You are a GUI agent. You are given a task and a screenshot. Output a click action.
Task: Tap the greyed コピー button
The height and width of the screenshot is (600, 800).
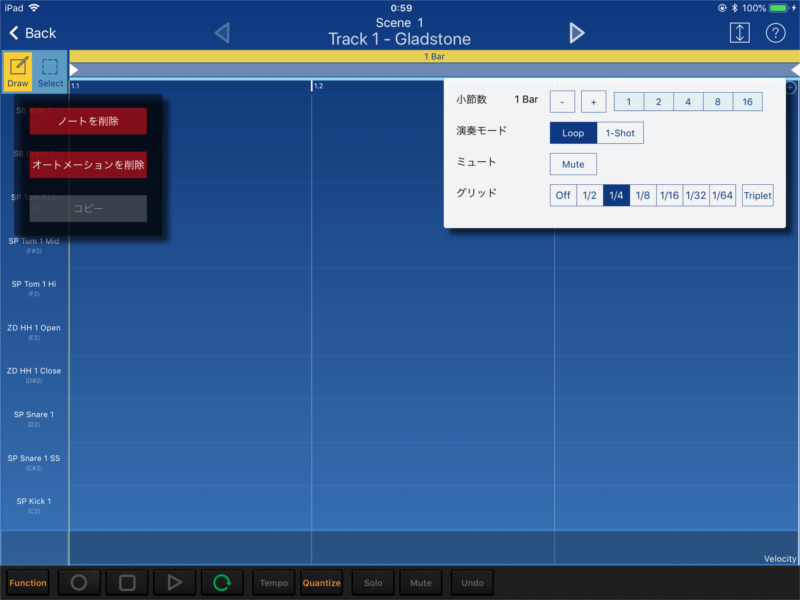click(x=88, y=208)
